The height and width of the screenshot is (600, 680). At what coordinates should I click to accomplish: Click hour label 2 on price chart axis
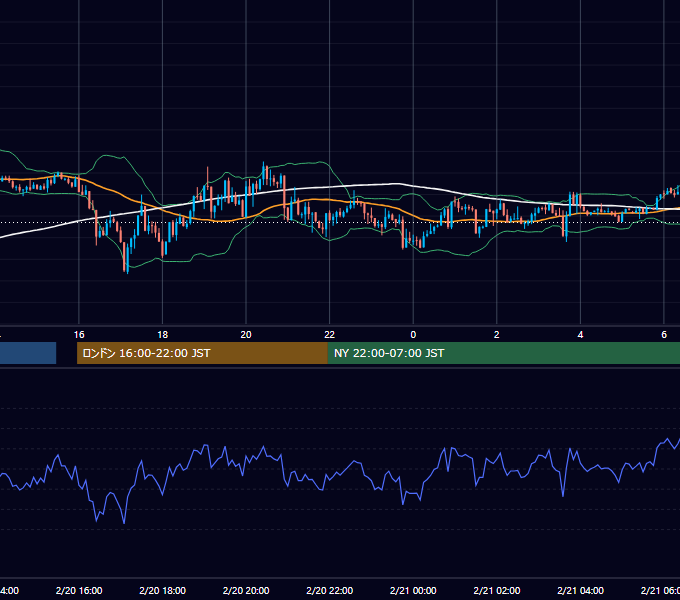[497, 335]
